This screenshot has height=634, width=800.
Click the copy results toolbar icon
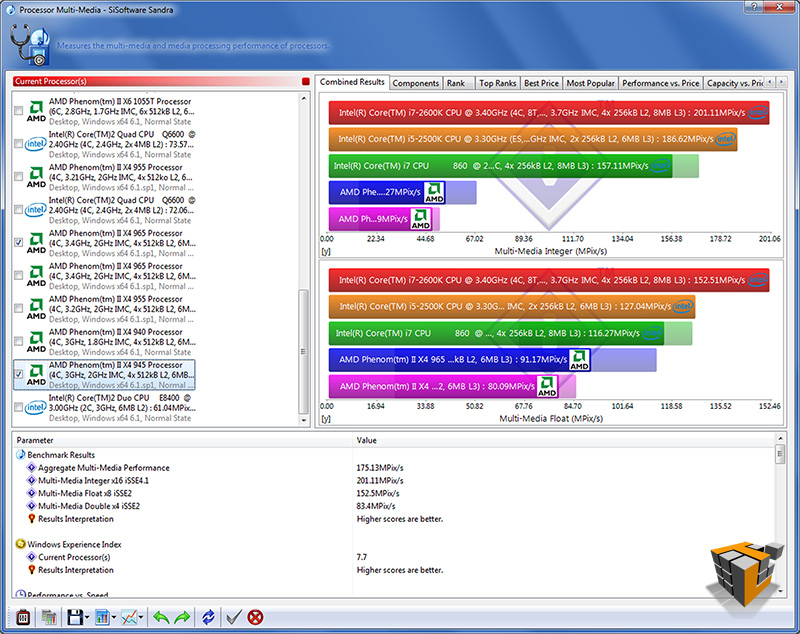[x=49, y=618]
